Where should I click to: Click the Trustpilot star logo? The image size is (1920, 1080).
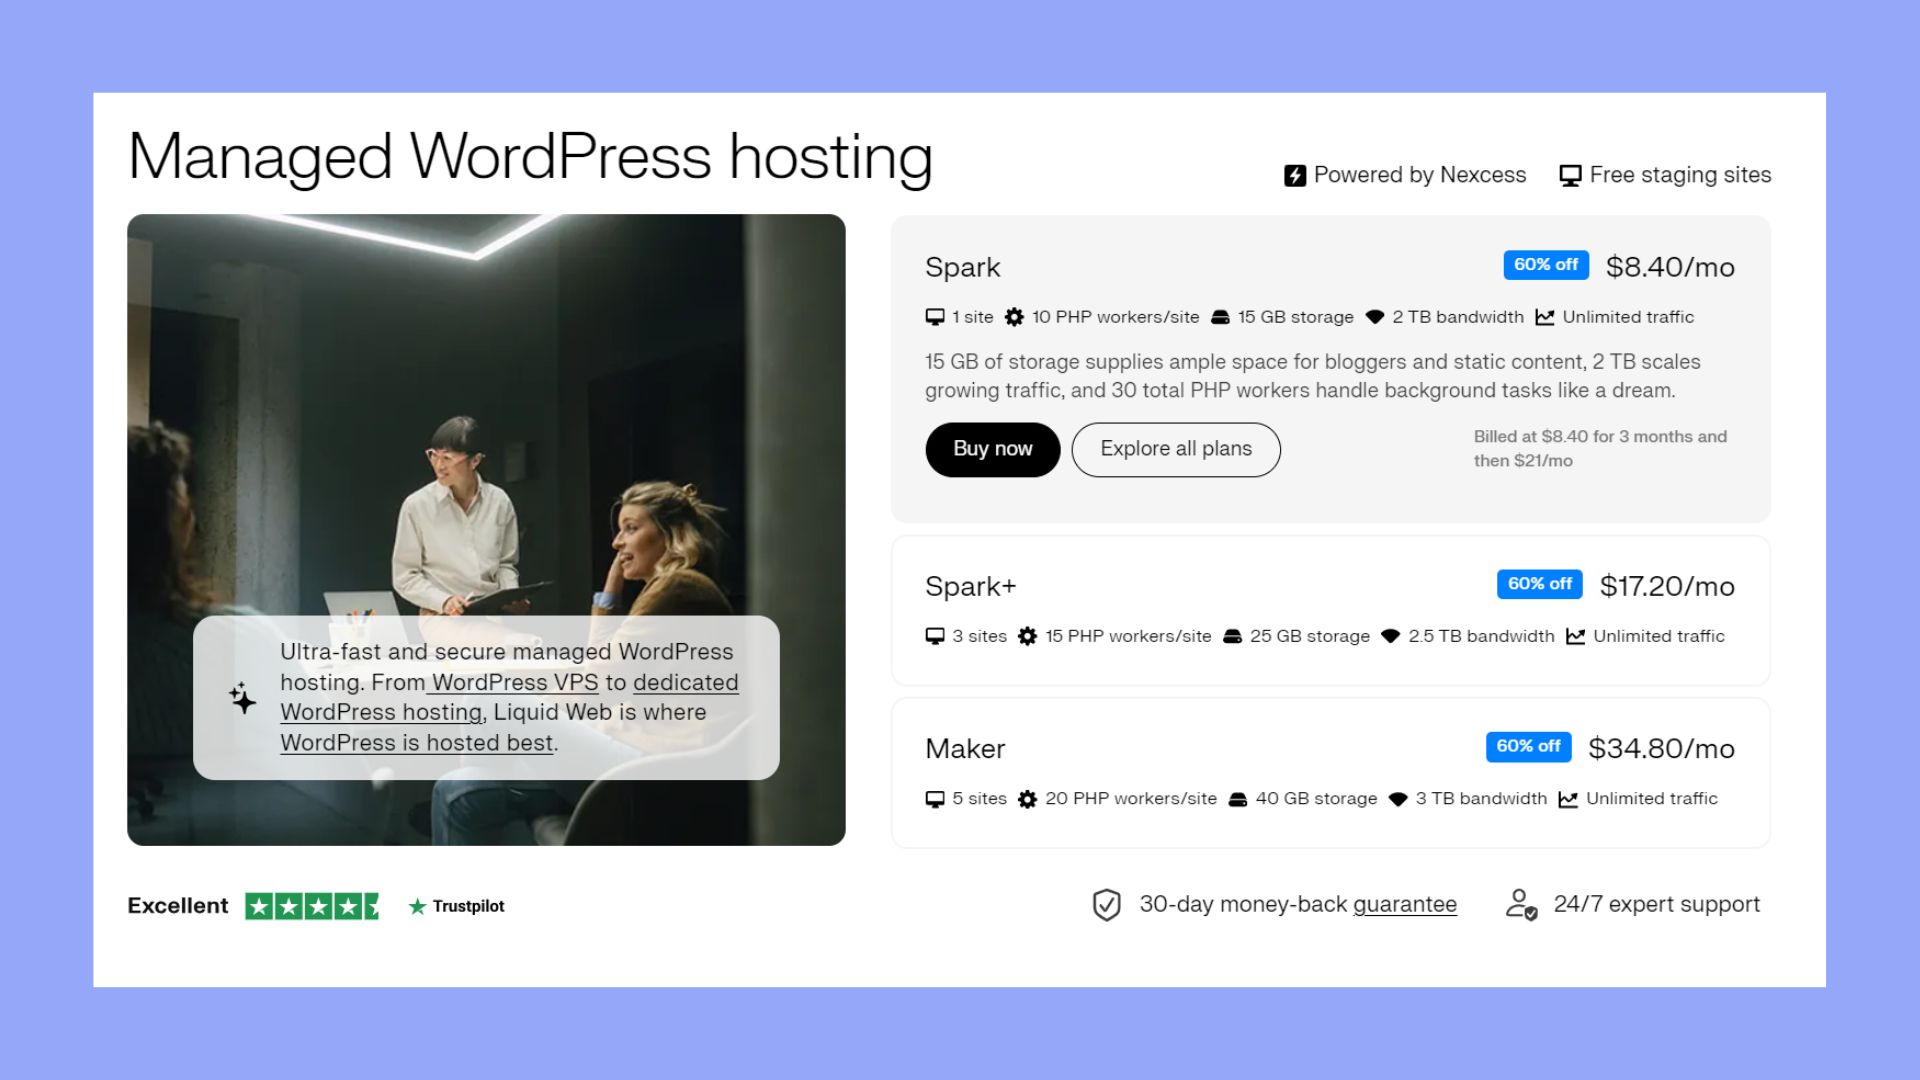click(416, 906)
